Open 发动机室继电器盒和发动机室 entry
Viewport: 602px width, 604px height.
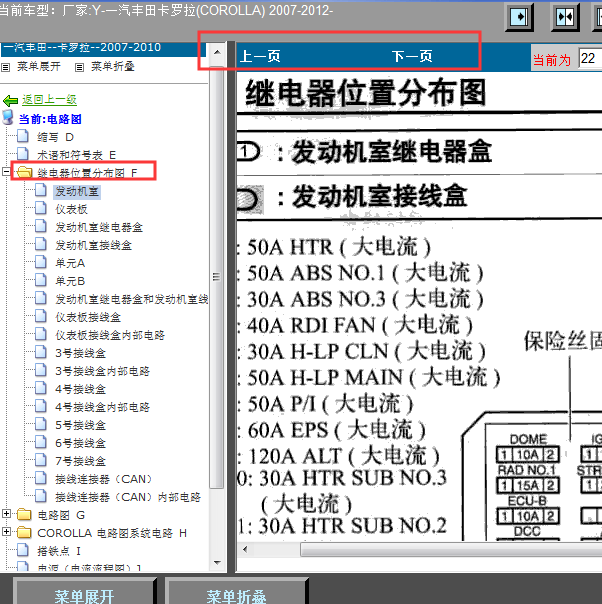[132, 299]
